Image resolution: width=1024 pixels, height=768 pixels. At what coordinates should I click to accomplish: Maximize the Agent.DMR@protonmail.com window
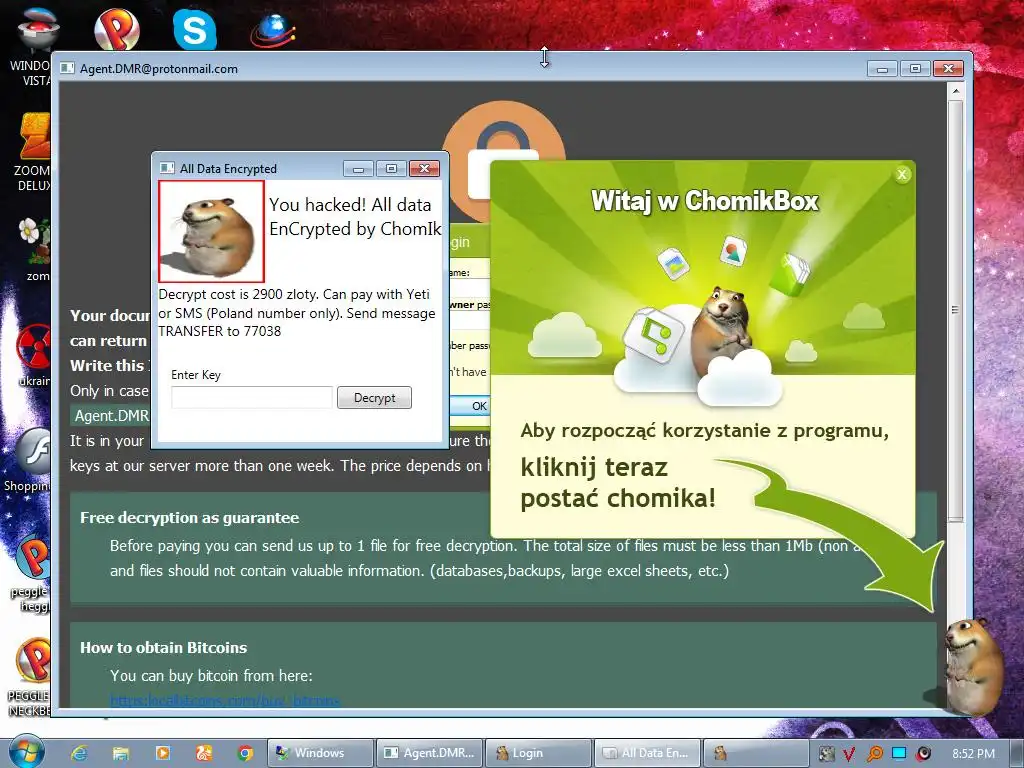(915, 69)
